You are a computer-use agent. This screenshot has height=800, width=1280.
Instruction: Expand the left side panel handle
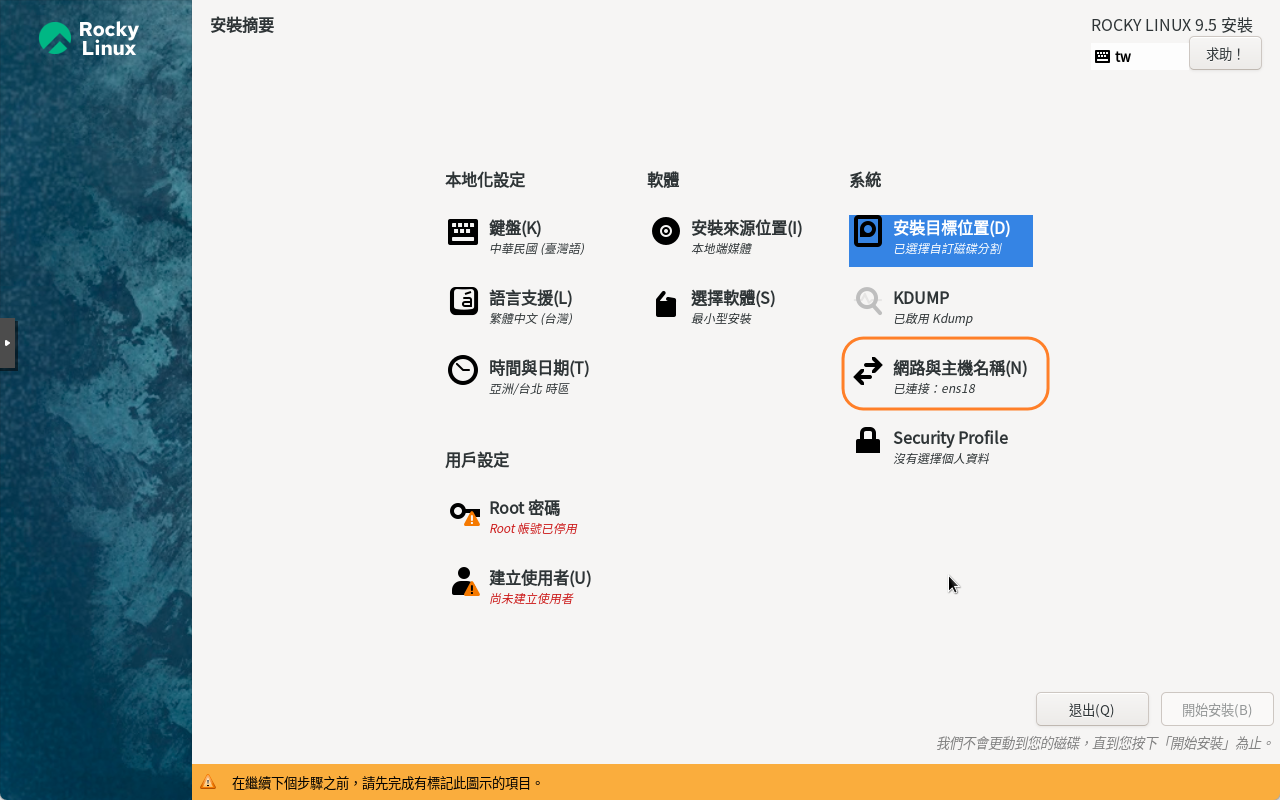pyautogui.click(x=7, y=343)
